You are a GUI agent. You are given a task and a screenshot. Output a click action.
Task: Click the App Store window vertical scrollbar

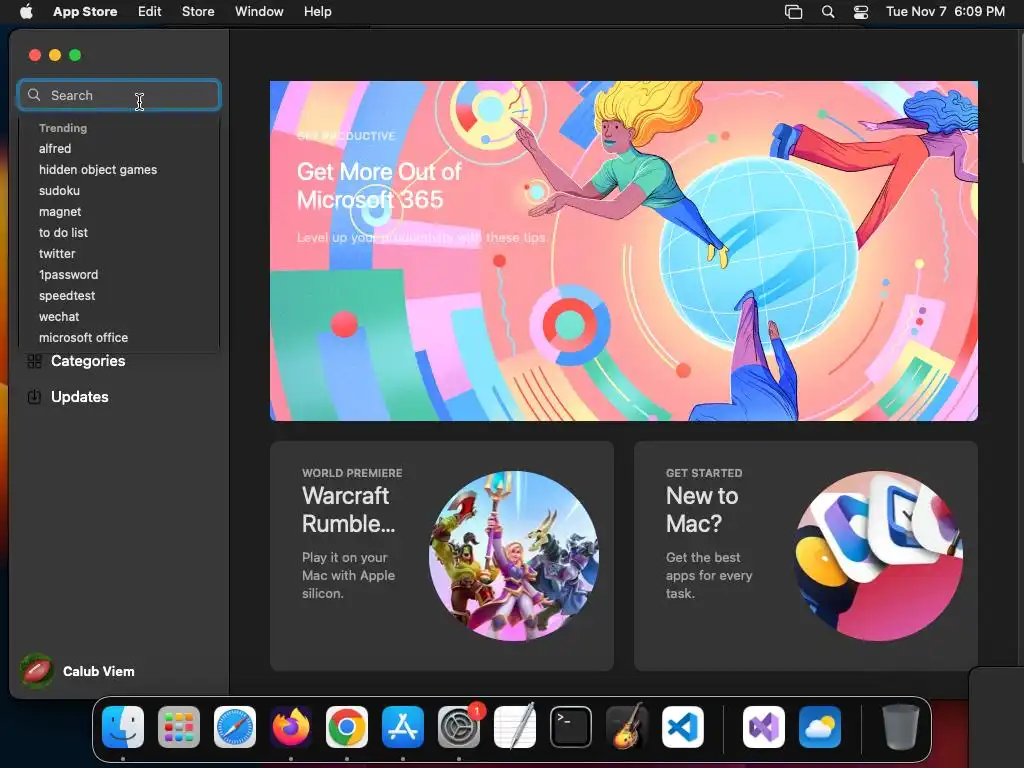1020,98
